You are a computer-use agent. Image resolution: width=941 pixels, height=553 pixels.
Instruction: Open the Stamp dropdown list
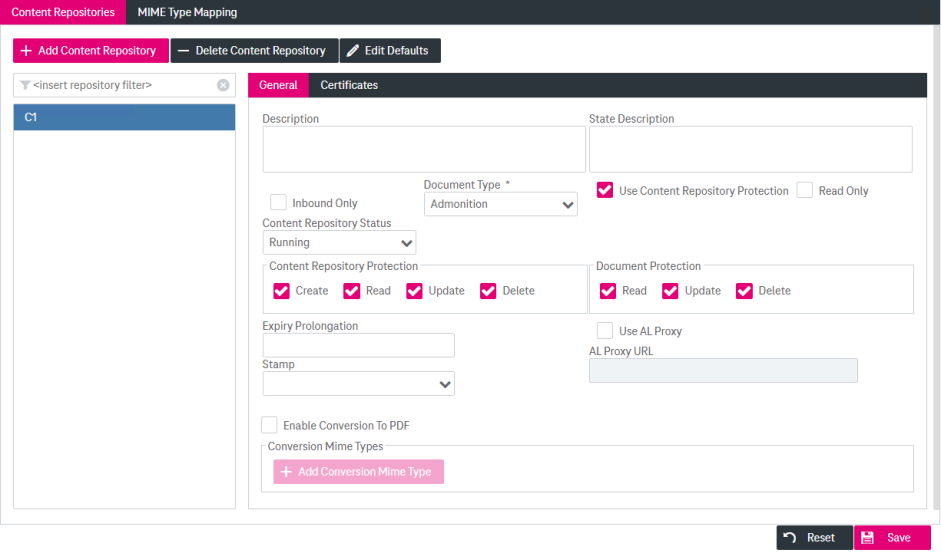pos(358,384)
